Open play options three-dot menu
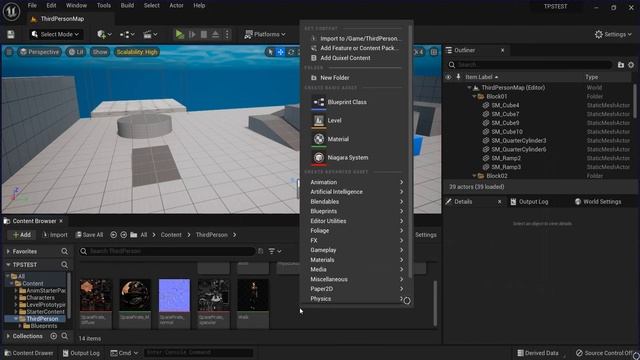 pyautogui.click(x=227, y=35)
